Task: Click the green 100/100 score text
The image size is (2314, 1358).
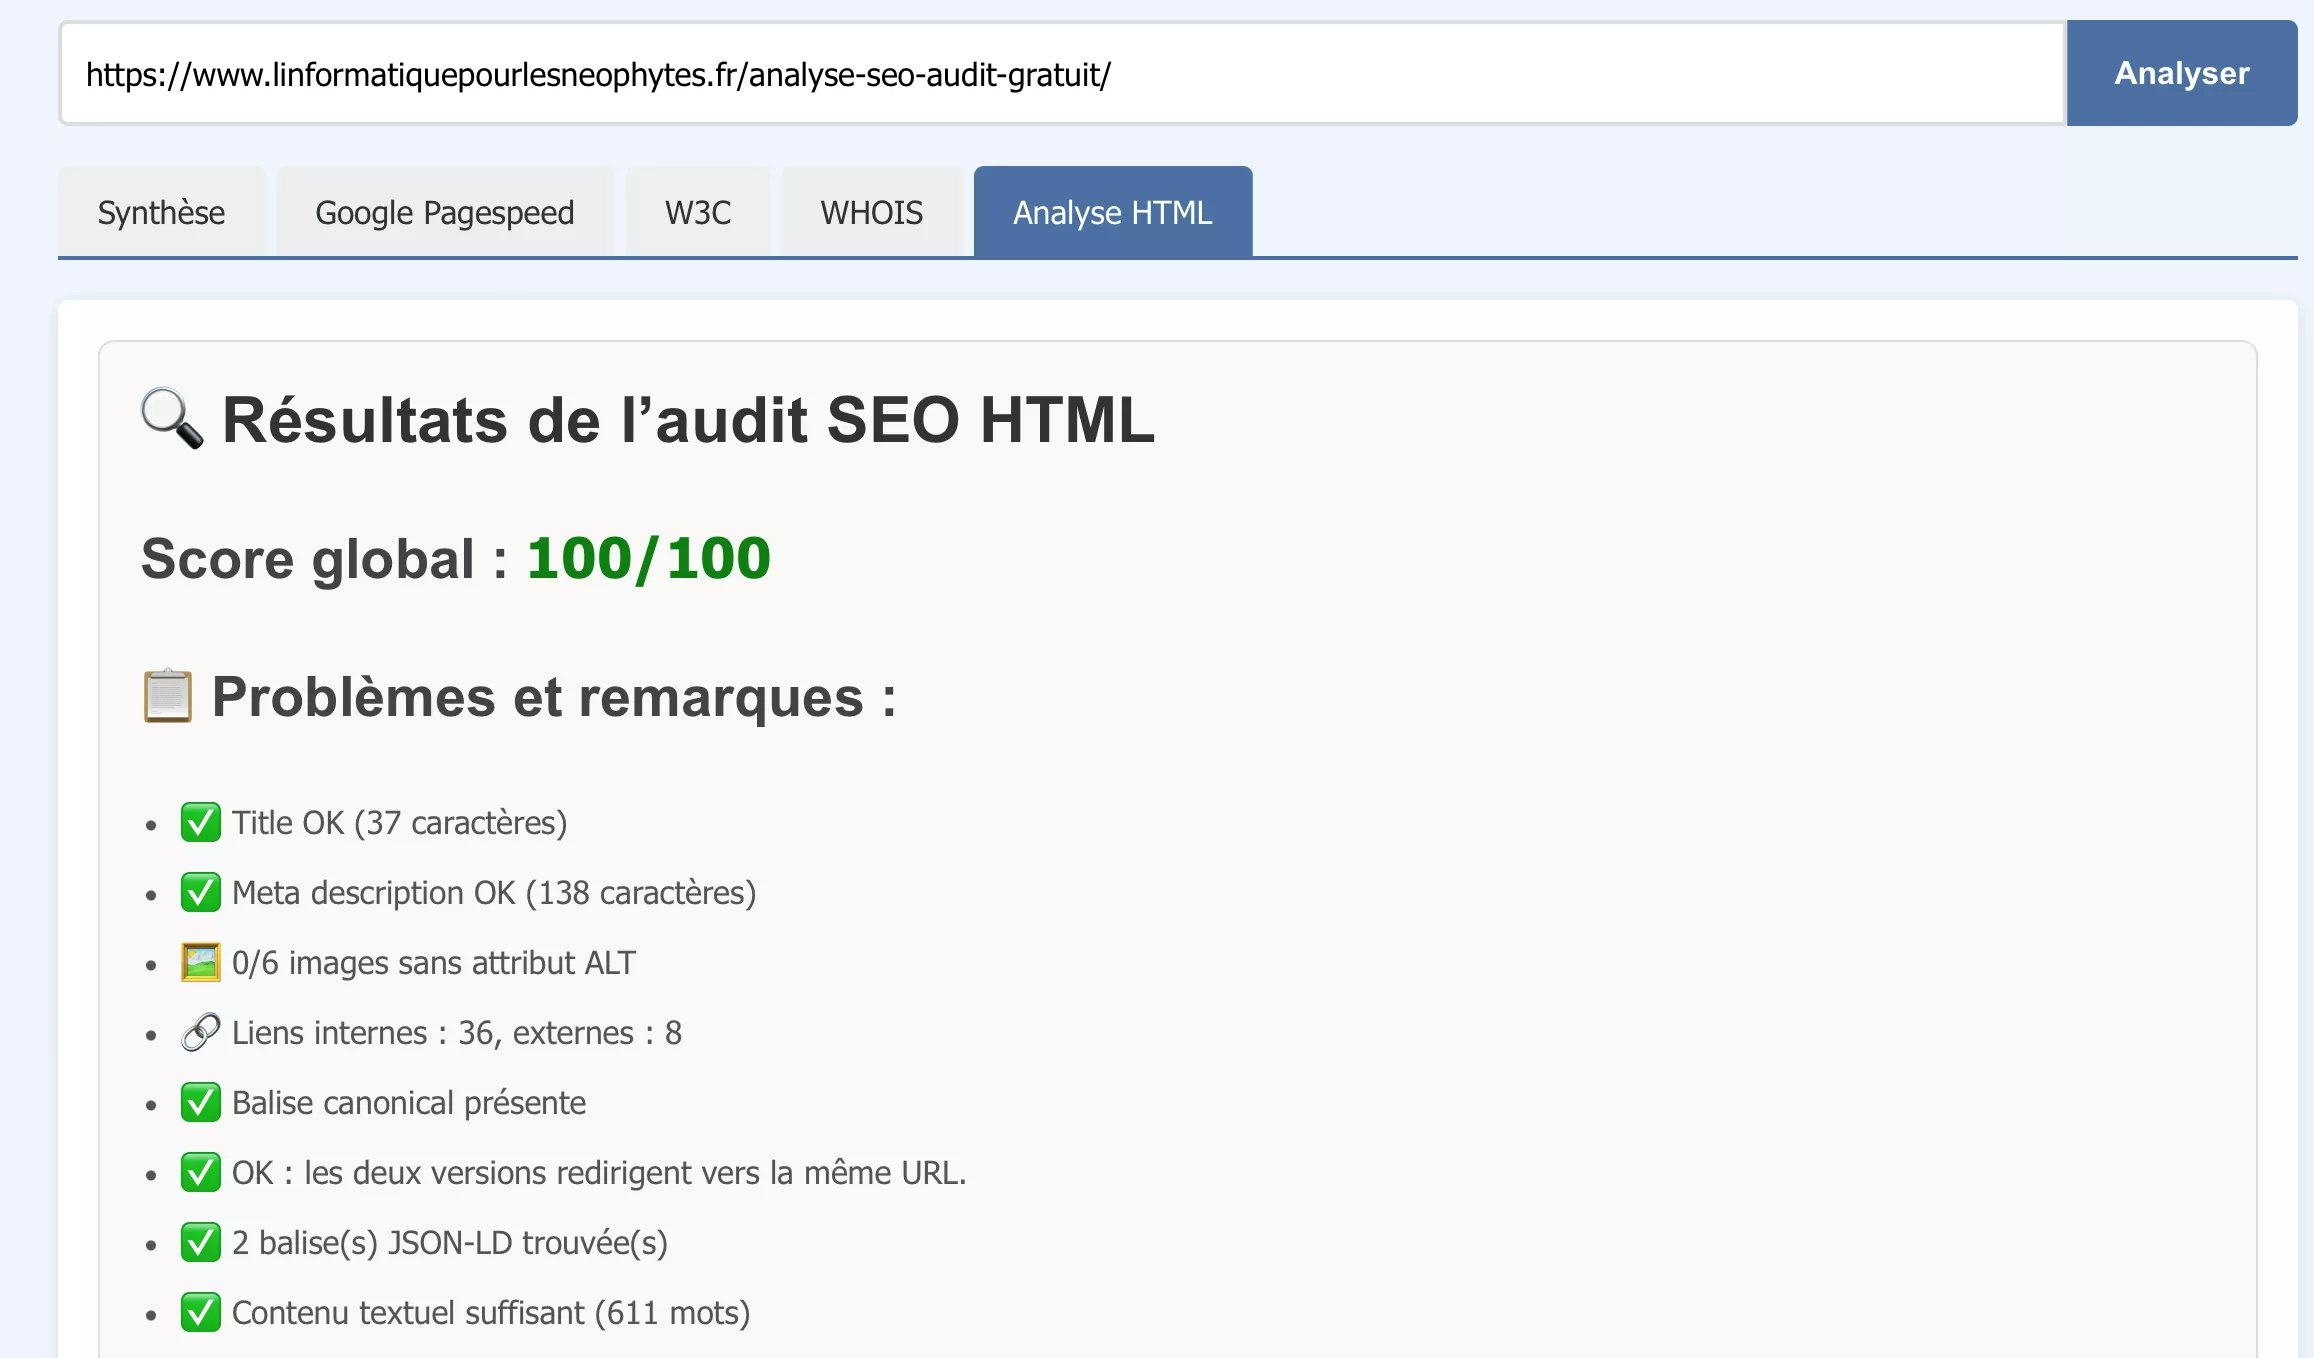Action: (x=647, y=558)
